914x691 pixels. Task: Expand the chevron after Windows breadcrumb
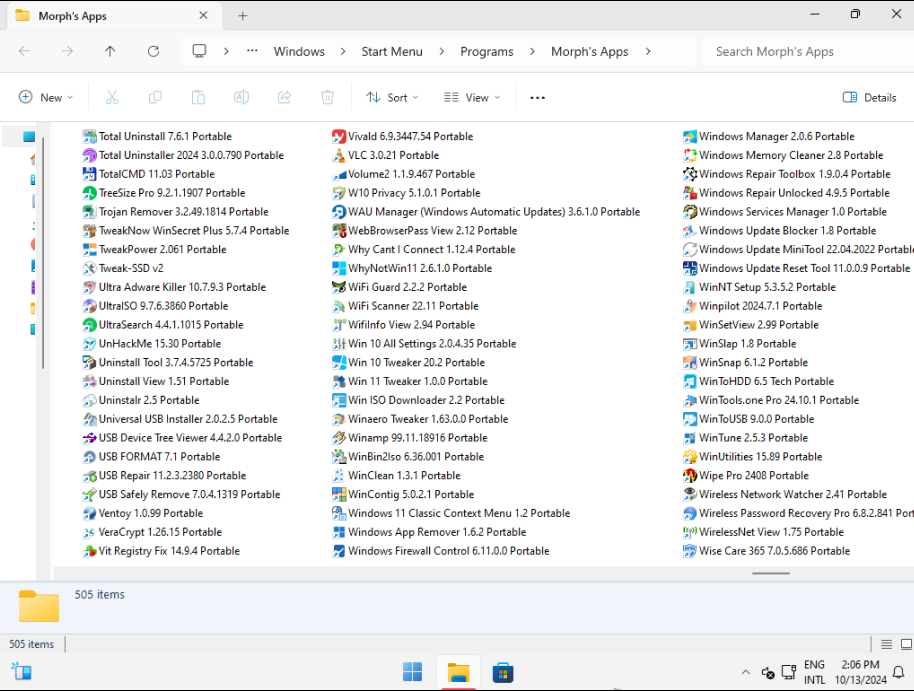(343, 51)
